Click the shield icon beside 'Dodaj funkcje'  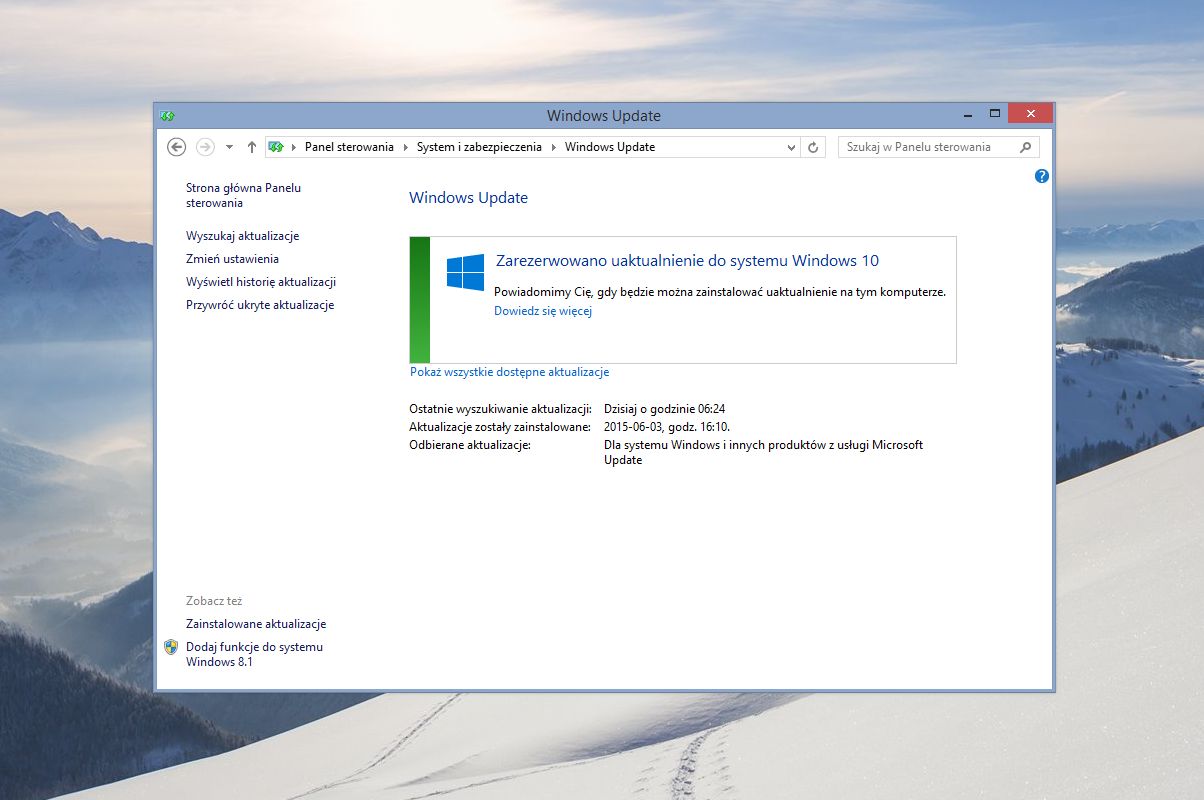(171, 647)
